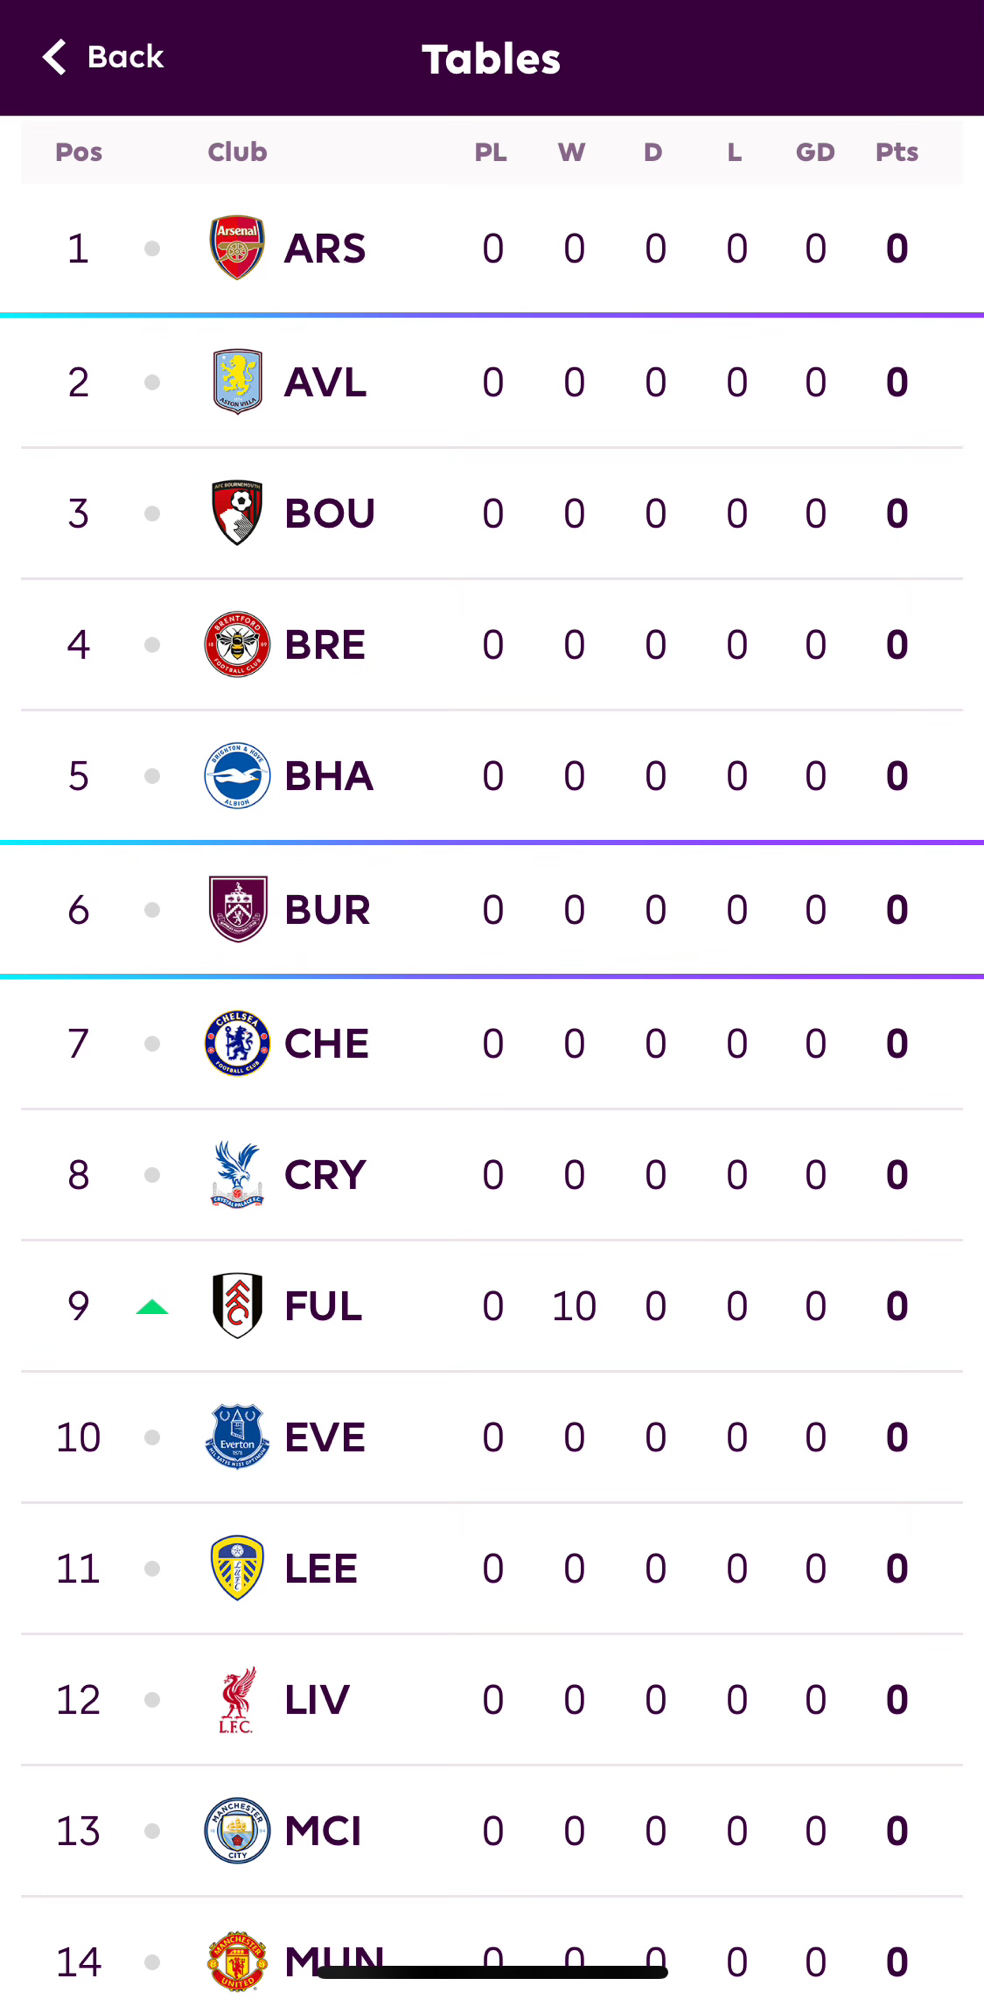Open the Bournemouth crest icon
This screenshot has height=2000, width=984.
(x=237, y=513)
